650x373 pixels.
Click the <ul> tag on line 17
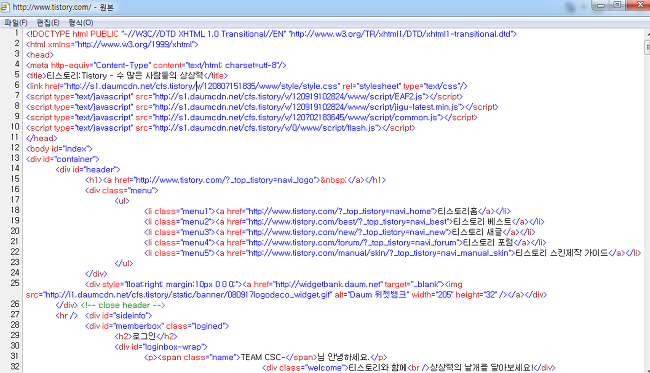[122, 201]
